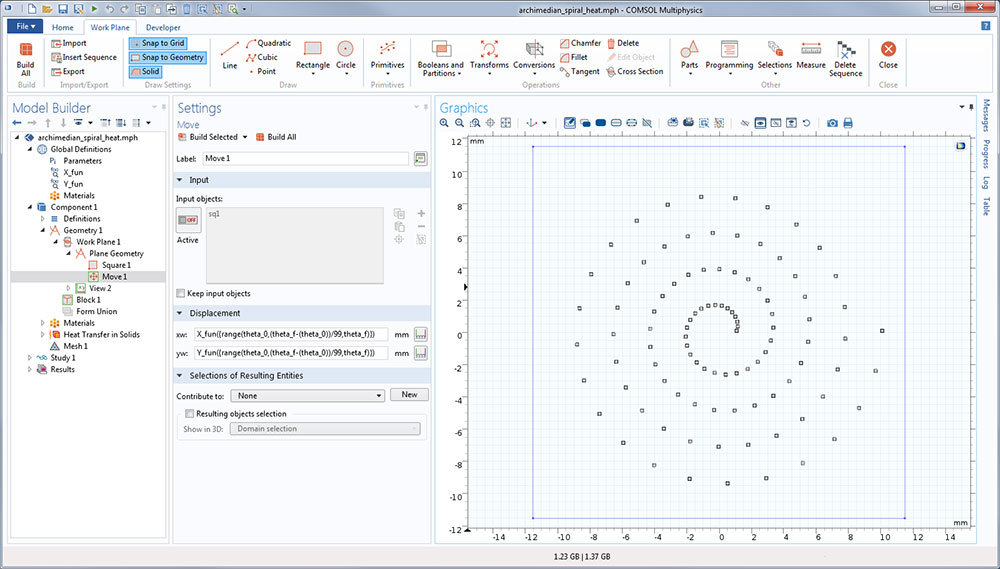Click the camera snapshot icon in Graphics
The width and height of the screenshot is (1000, 569).
(x=832, y=123)
